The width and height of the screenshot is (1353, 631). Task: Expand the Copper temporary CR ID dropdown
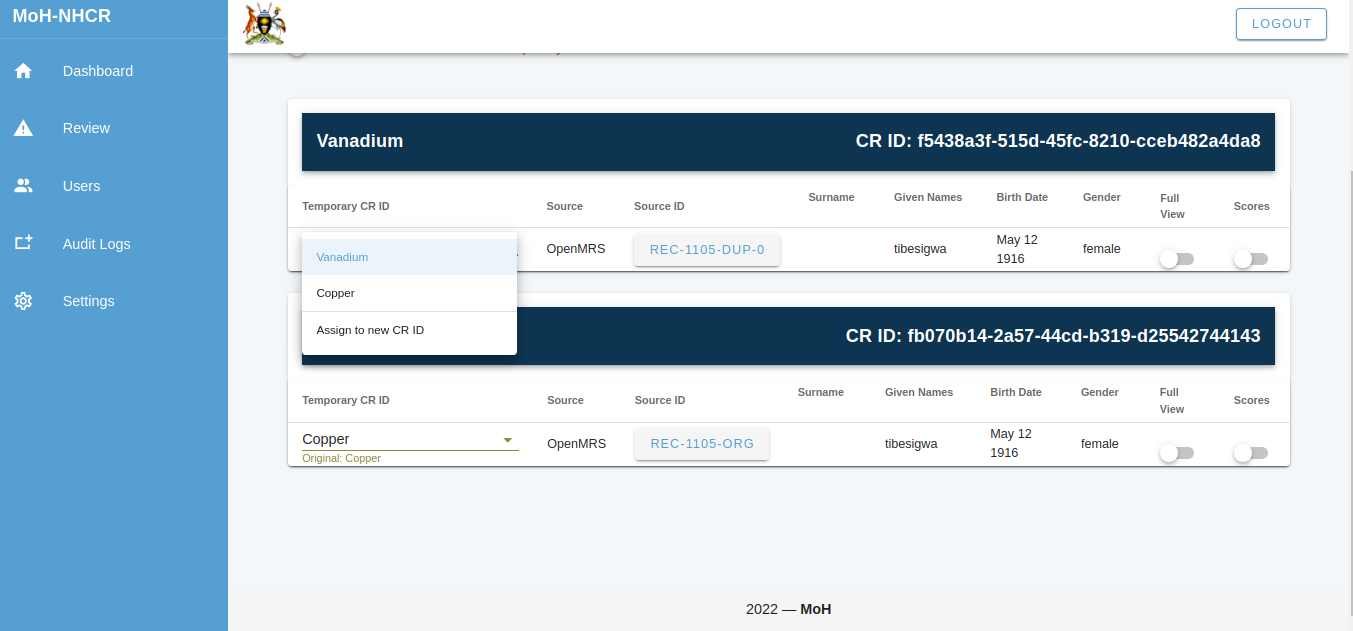[507, 440]
